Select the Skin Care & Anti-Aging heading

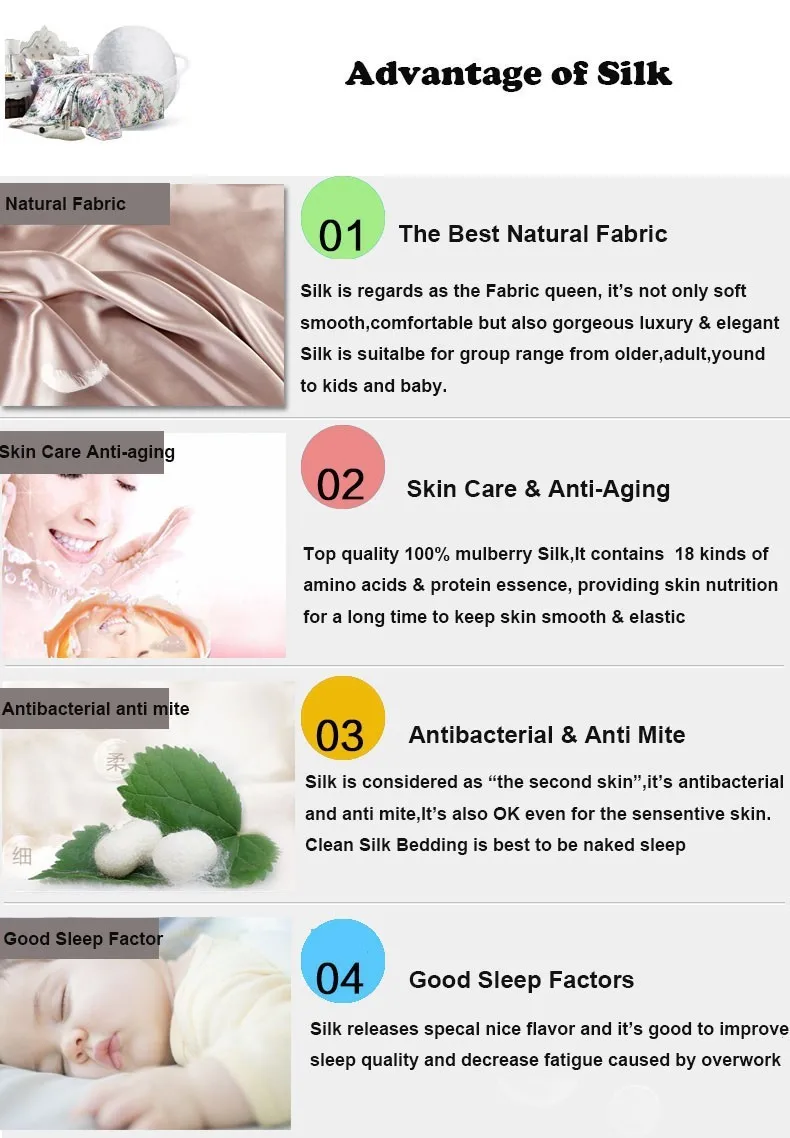538,489
